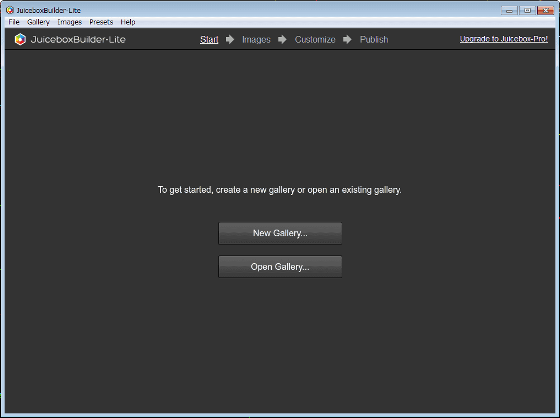The image size is (560, 418).
Task: Go to the Publish step
Action: click(x=374, y=39)
